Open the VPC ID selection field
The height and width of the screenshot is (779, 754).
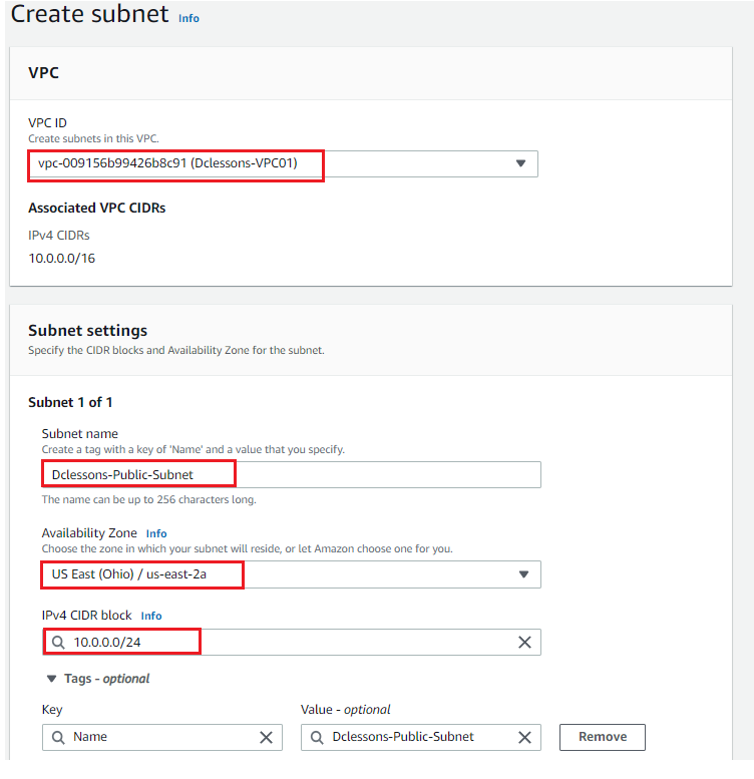[x=283, y=164]
